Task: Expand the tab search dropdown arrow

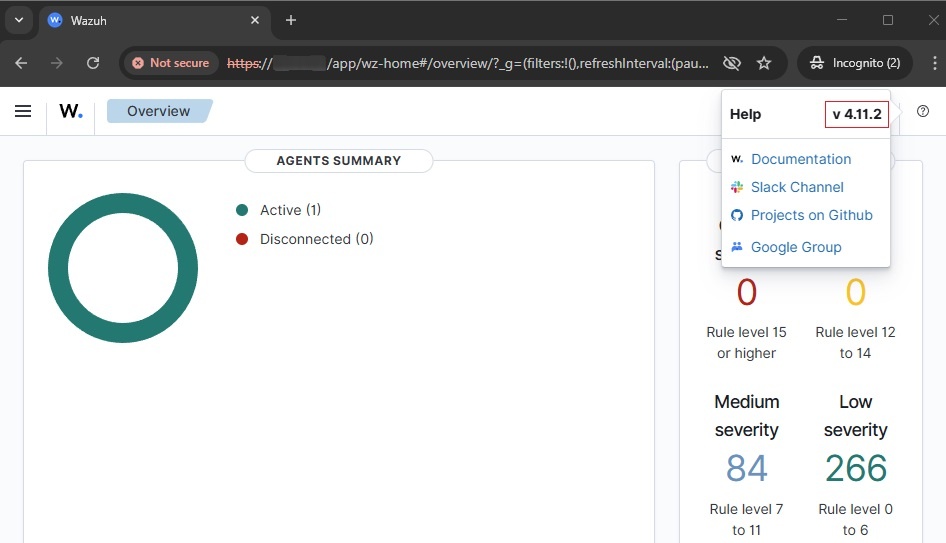Action: click(x=19, y=20)
